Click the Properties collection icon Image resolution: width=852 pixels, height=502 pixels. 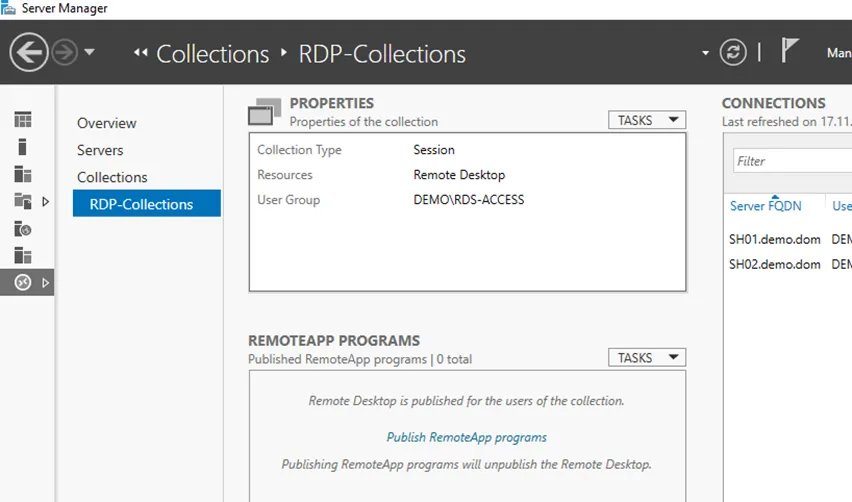coord(265,111)
